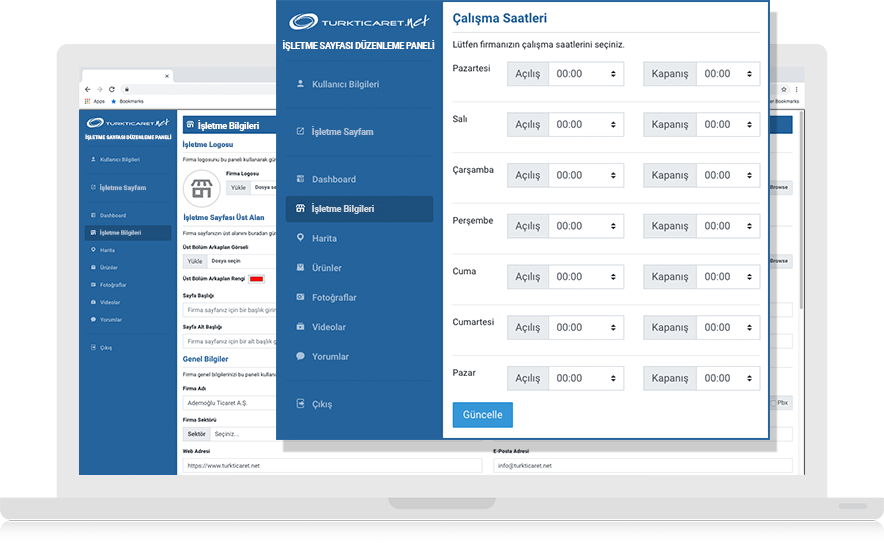Click the Sayfa Alt Başlığı input field

(x=229, y=341)
